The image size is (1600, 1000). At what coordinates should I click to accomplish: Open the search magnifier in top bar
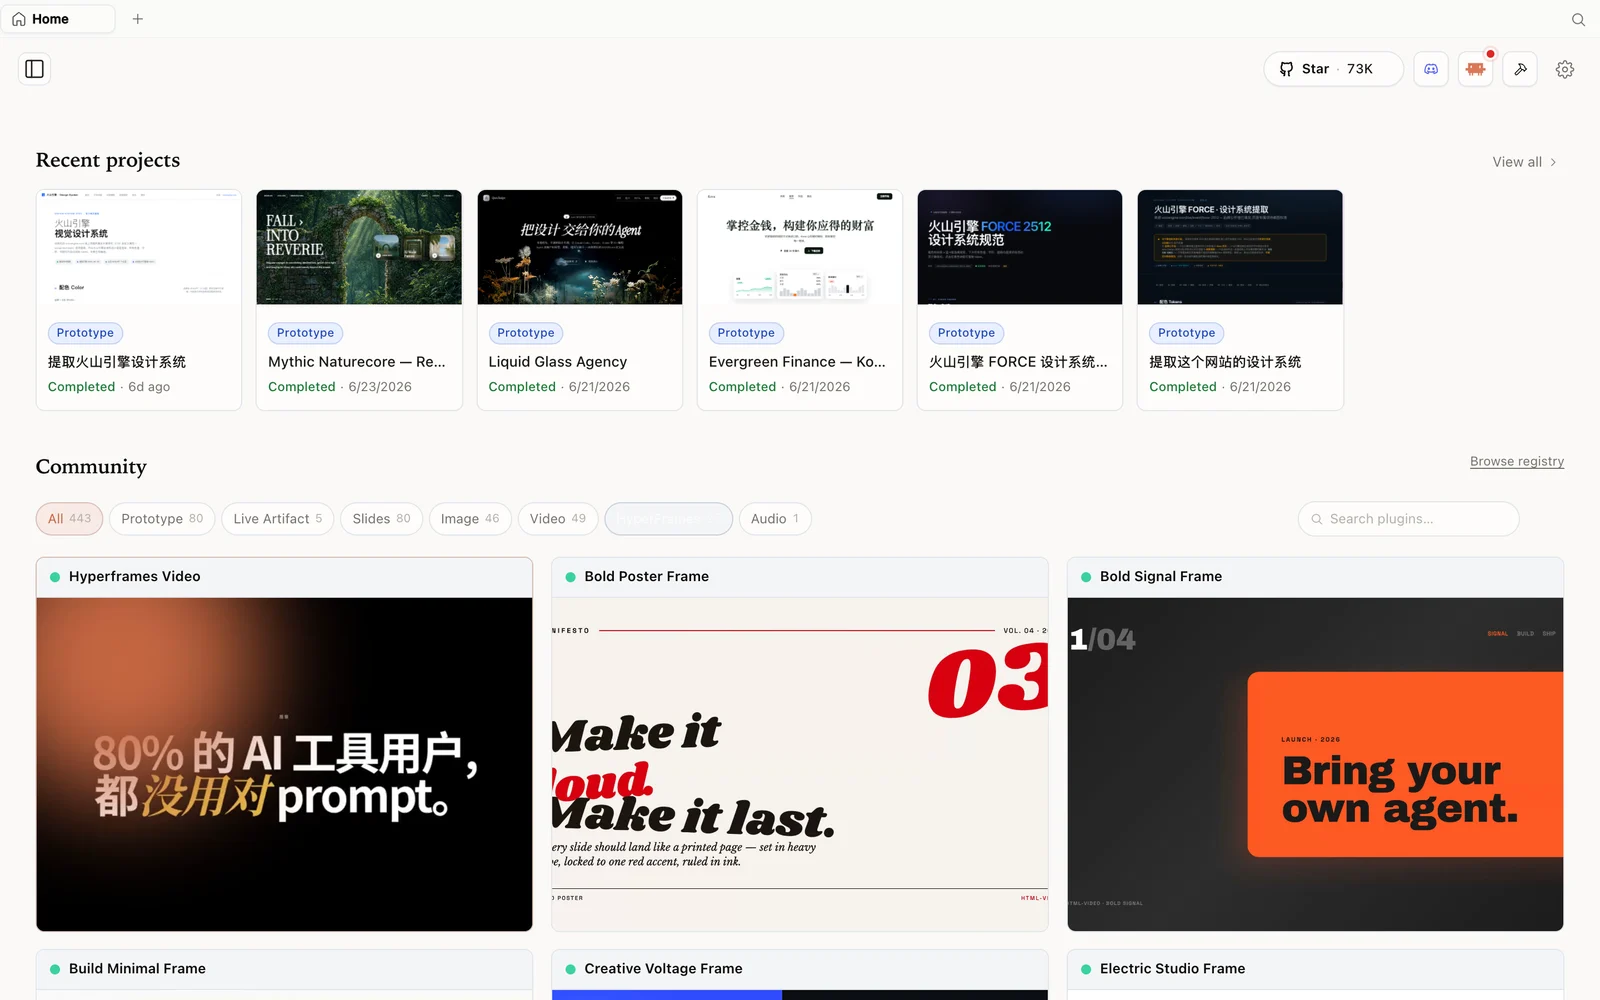tap(1578, 19)
